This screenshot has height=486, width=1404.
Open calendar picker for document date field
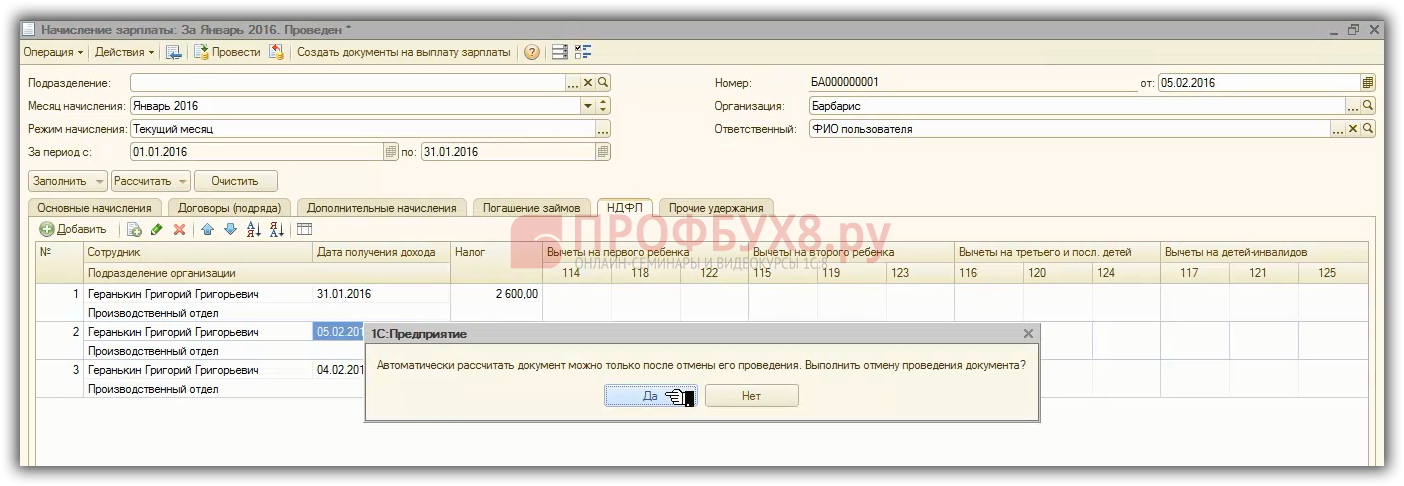click(1367, 83)
